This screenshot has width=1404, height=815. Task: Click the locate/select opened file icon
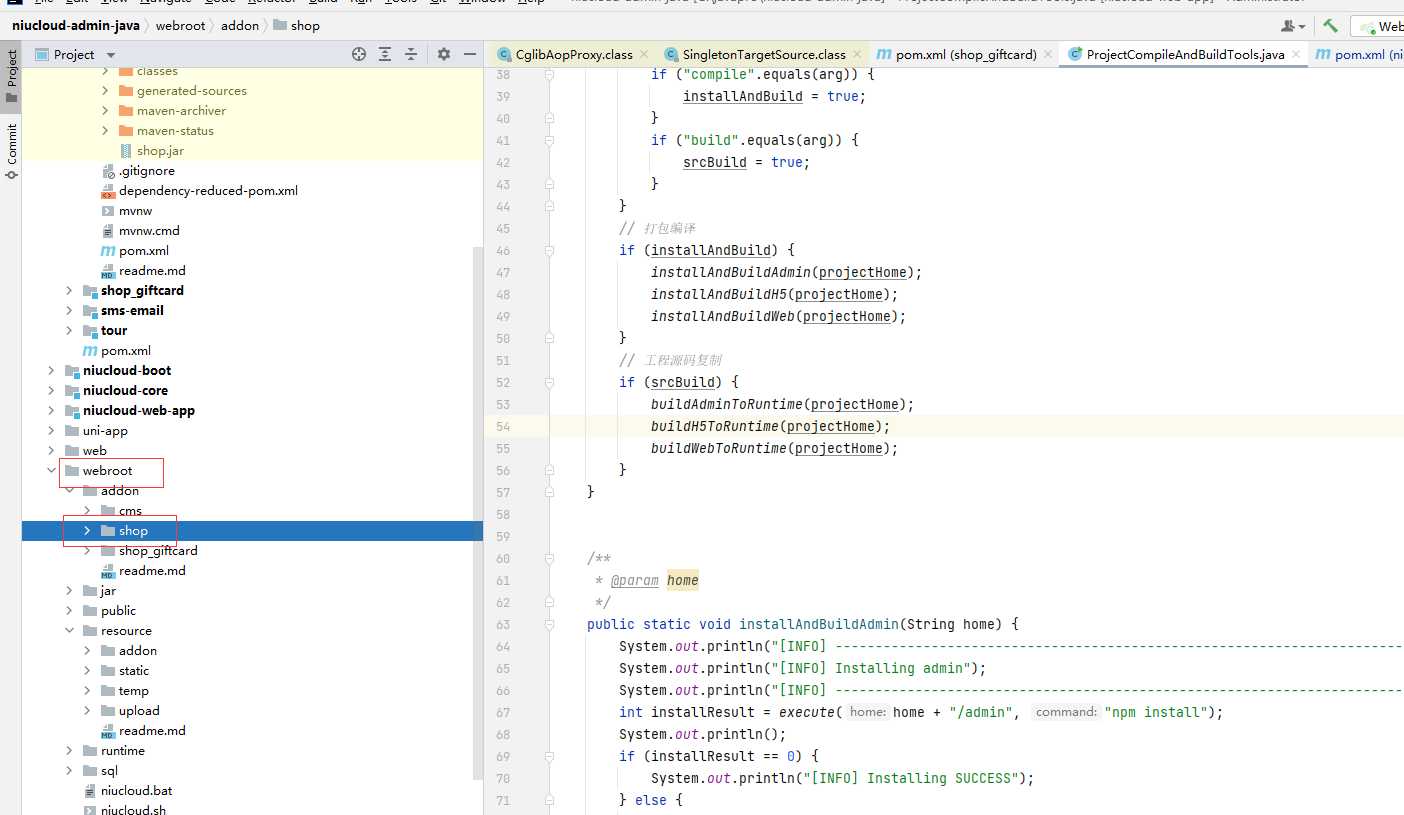pos(359,55)
